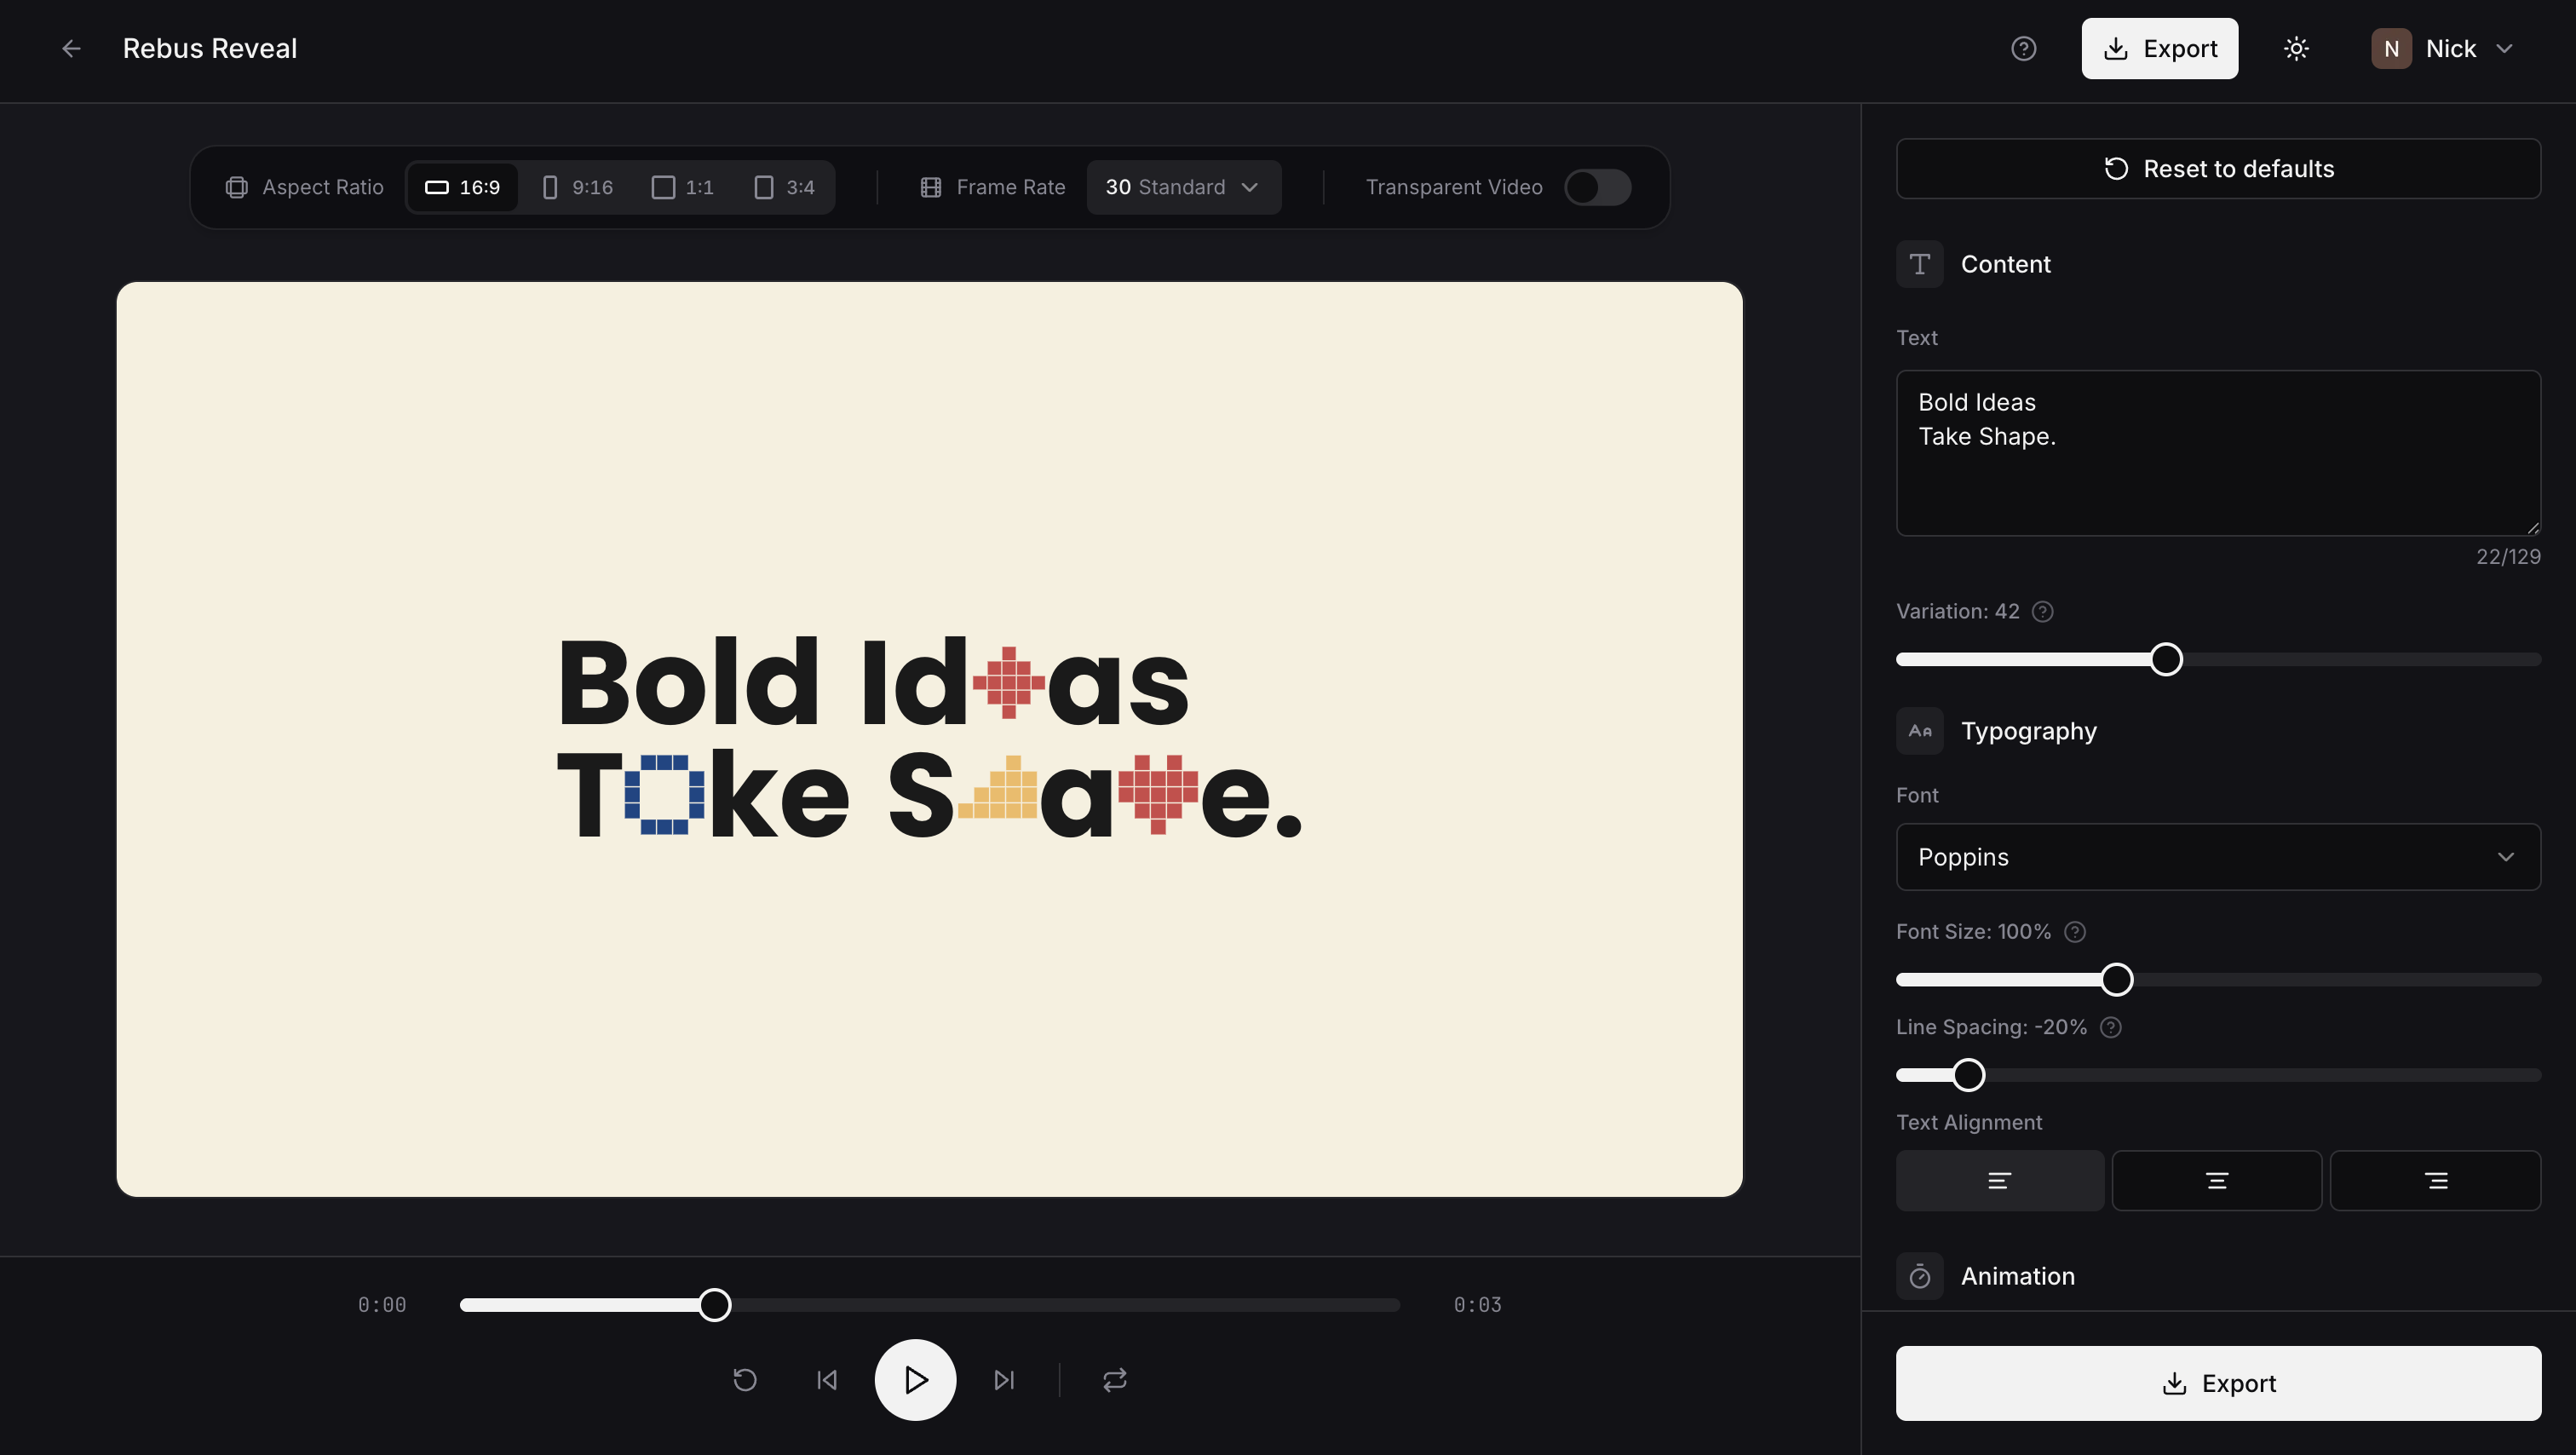
Task: Click the Typography section heading
Action: pos(2028,731)
